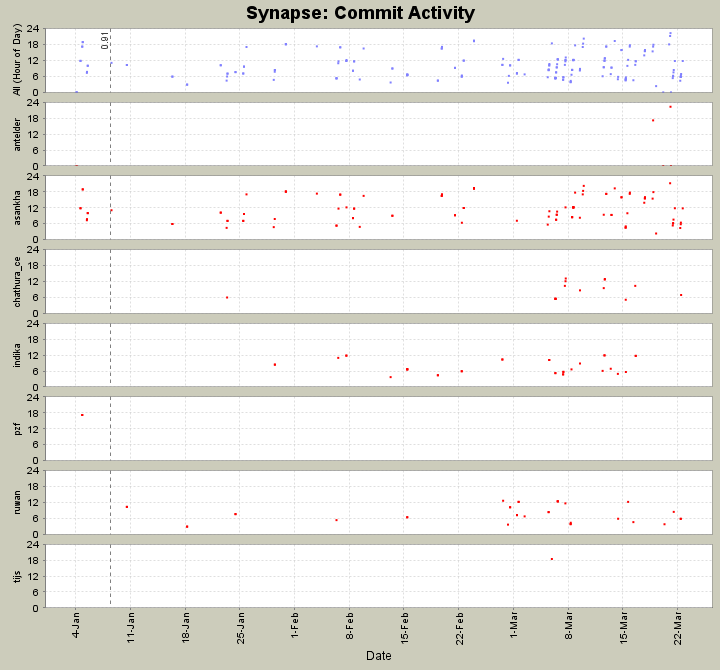Image resolution: width=720 pixels, height=670 pixels.
Task: Click the chathura_ce commit point in January
Action: 227,298
